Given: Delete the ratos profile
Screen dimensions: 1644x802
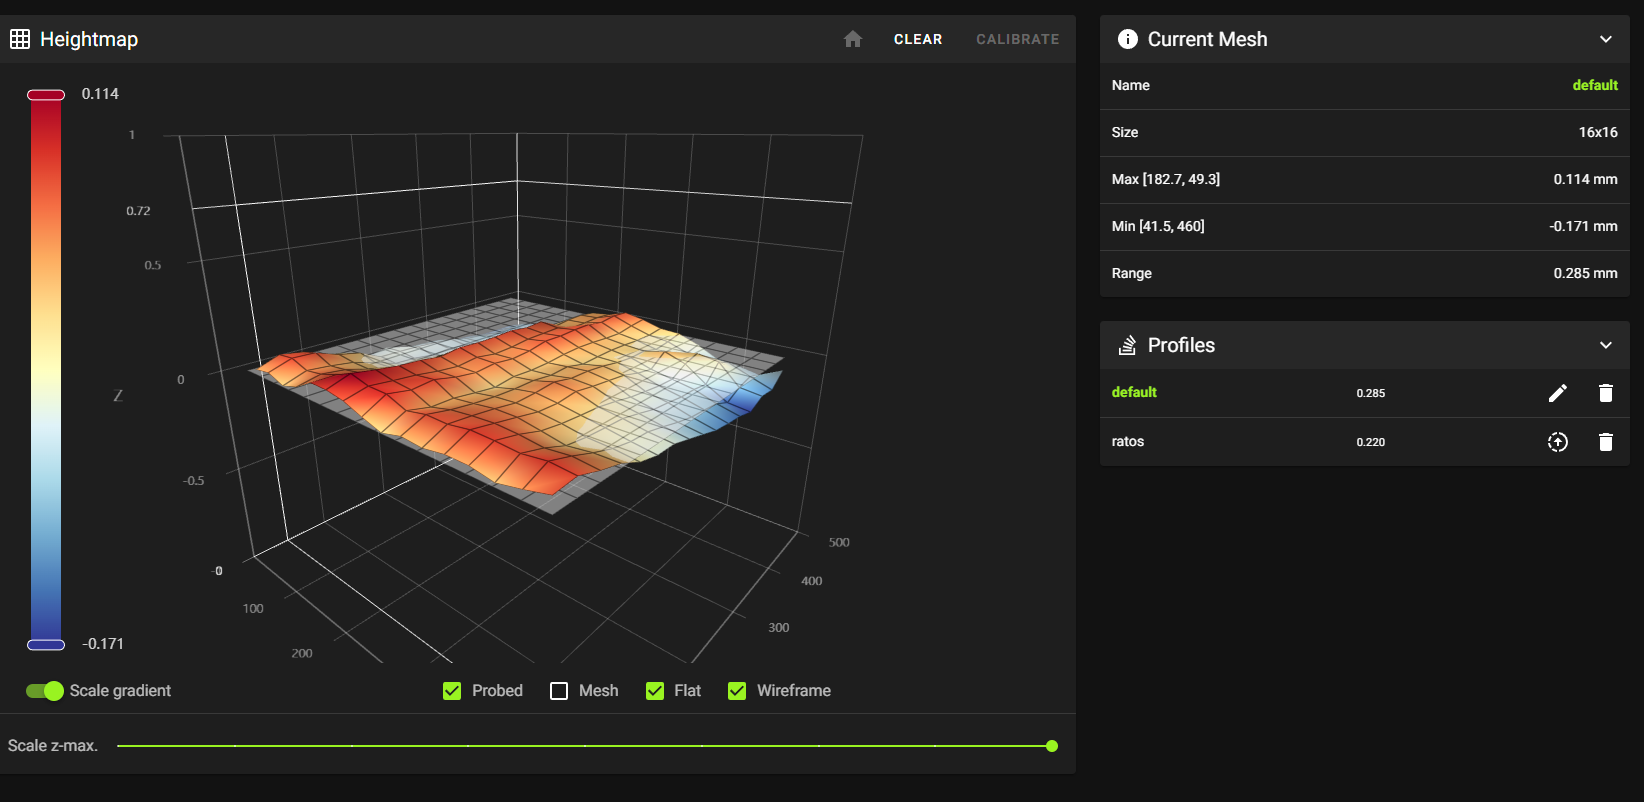Looking at the screenshot, I should pos(1605,442).
